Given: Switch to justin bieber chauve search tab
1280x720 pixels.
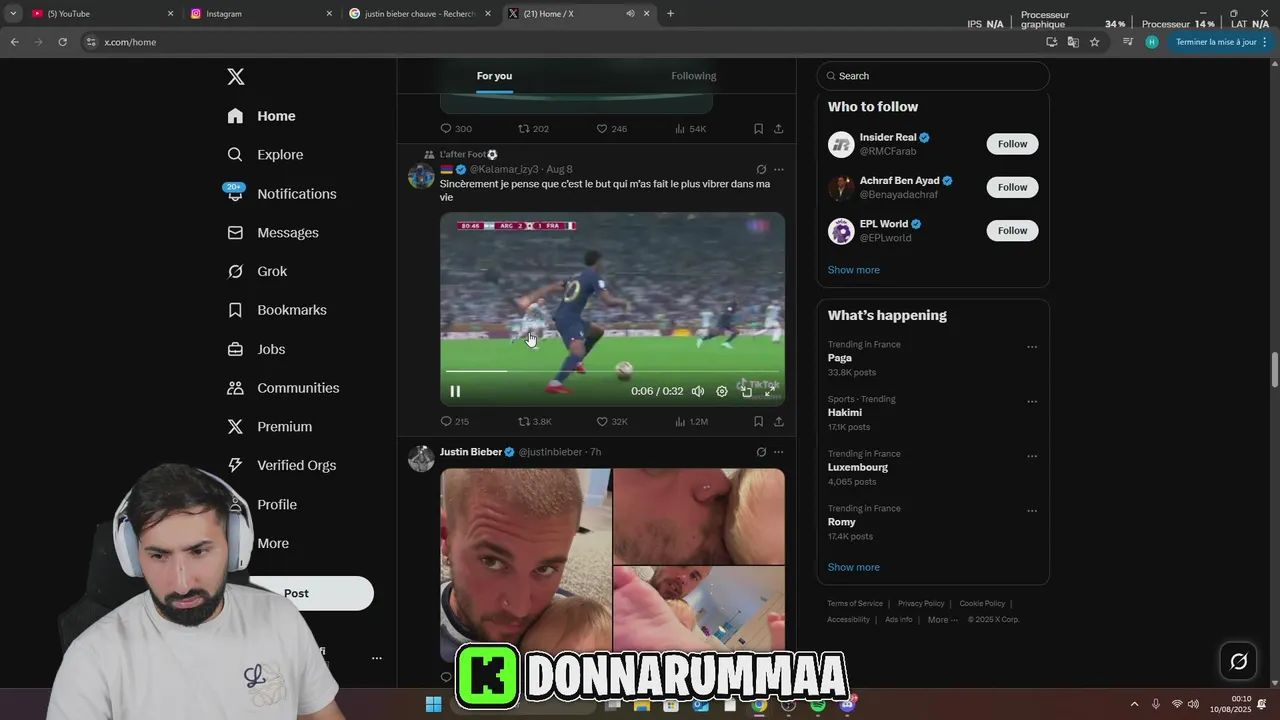Looking at the screenshot, I should tap(421, 14).
